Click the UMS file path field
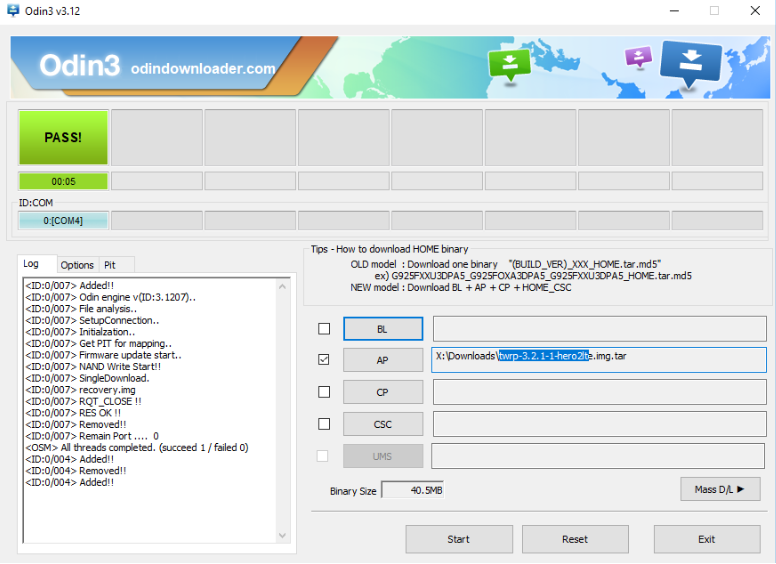776x564 pixels. click(598, 456)
